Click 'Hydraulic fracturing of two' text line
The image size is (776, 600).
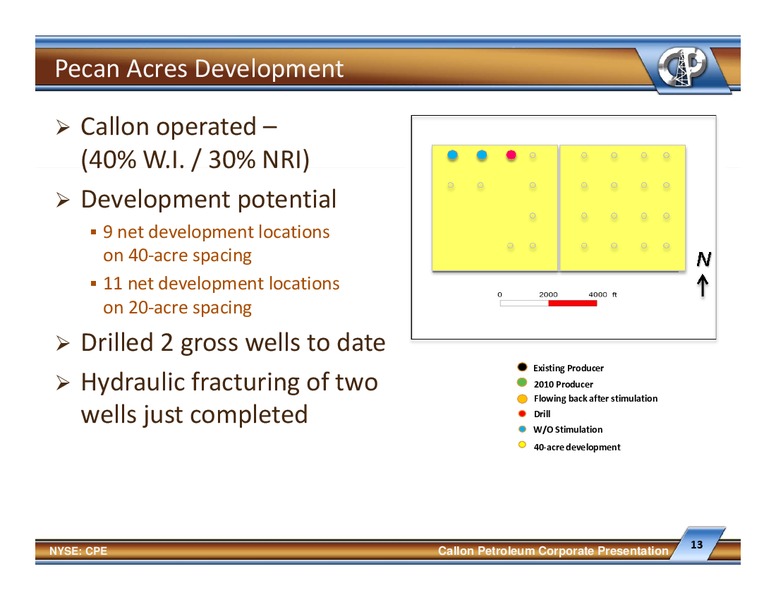(229, 382)
